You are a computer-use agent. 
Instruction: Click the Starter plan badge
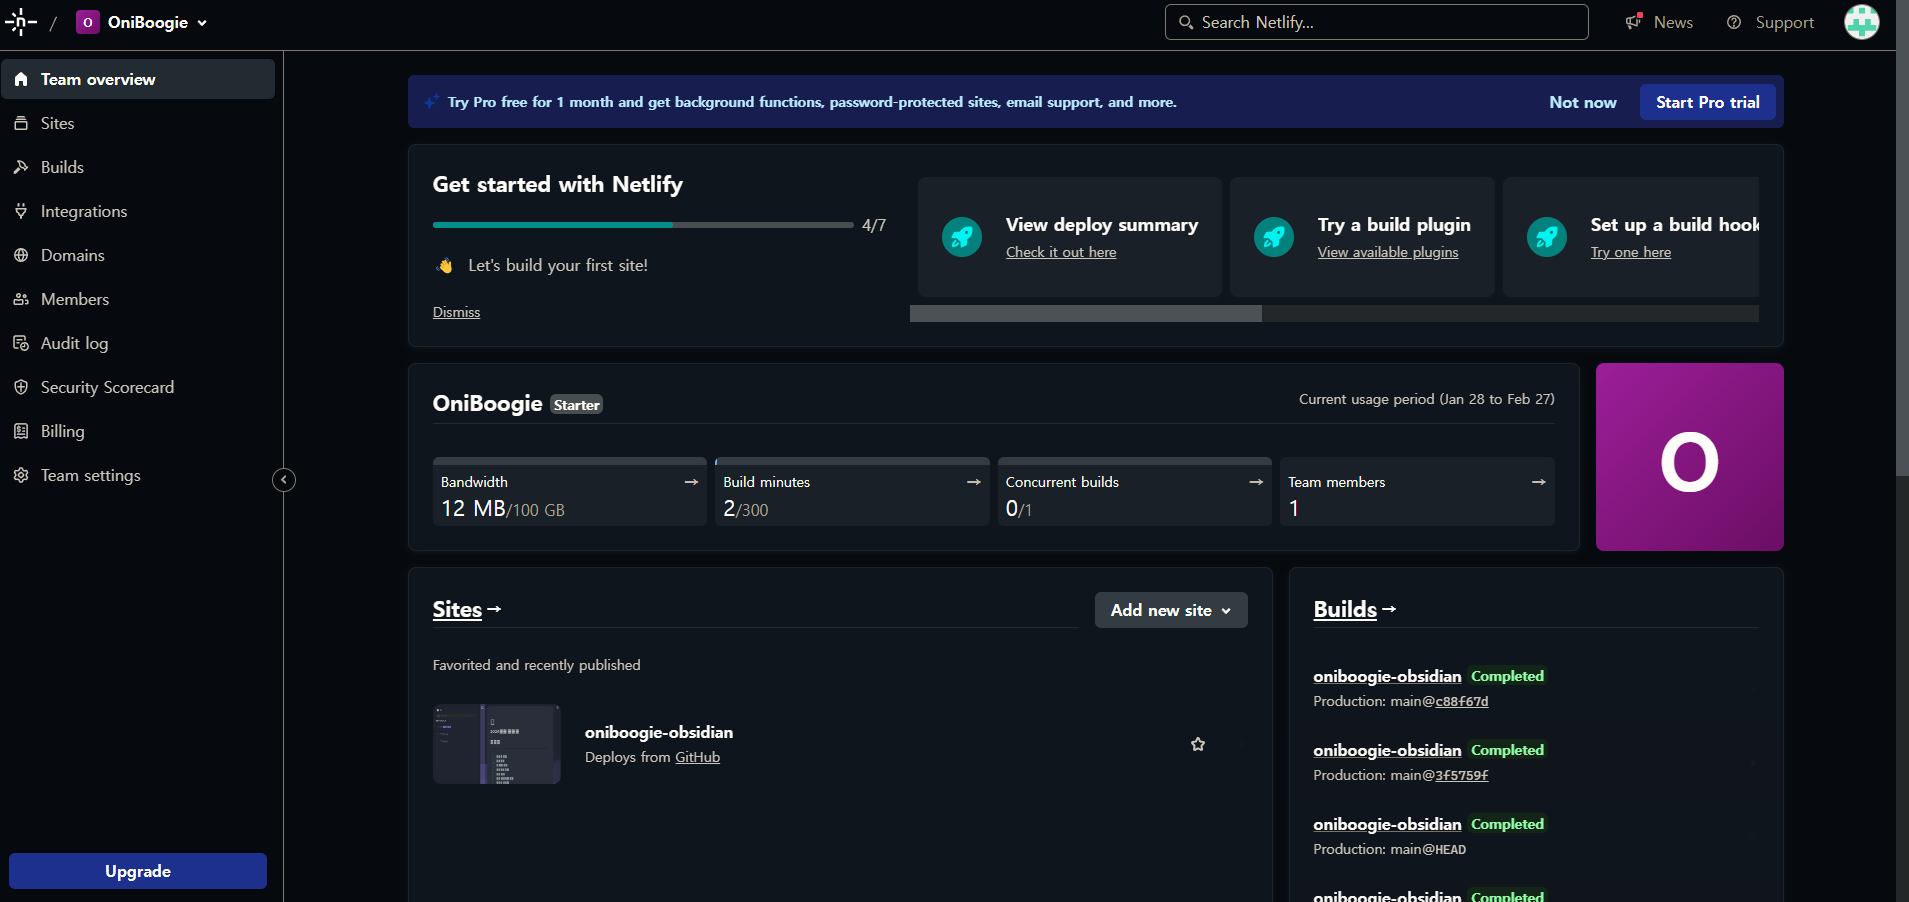[x=576, y=405]
